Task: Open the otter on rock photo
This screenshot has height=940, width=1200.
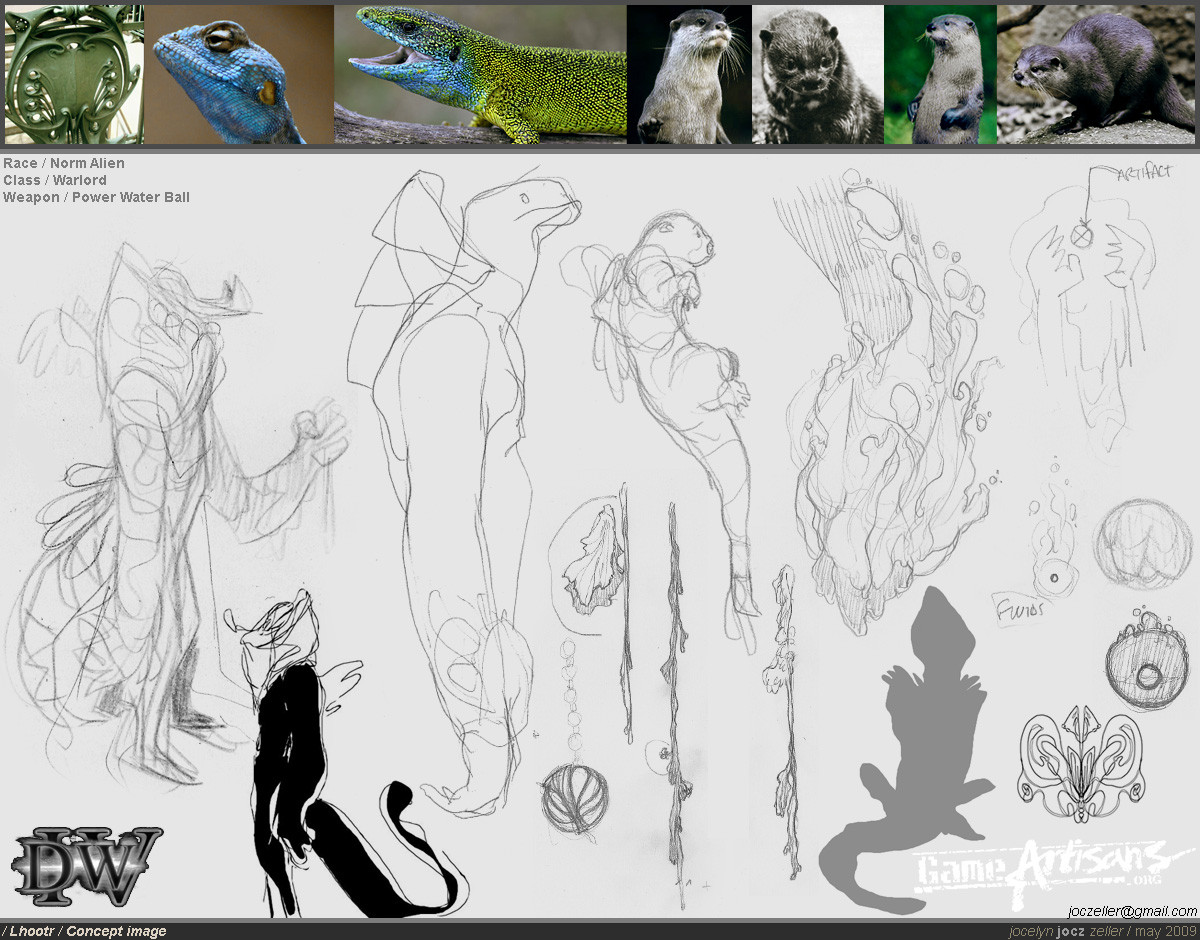Action: pos(1096,75)
